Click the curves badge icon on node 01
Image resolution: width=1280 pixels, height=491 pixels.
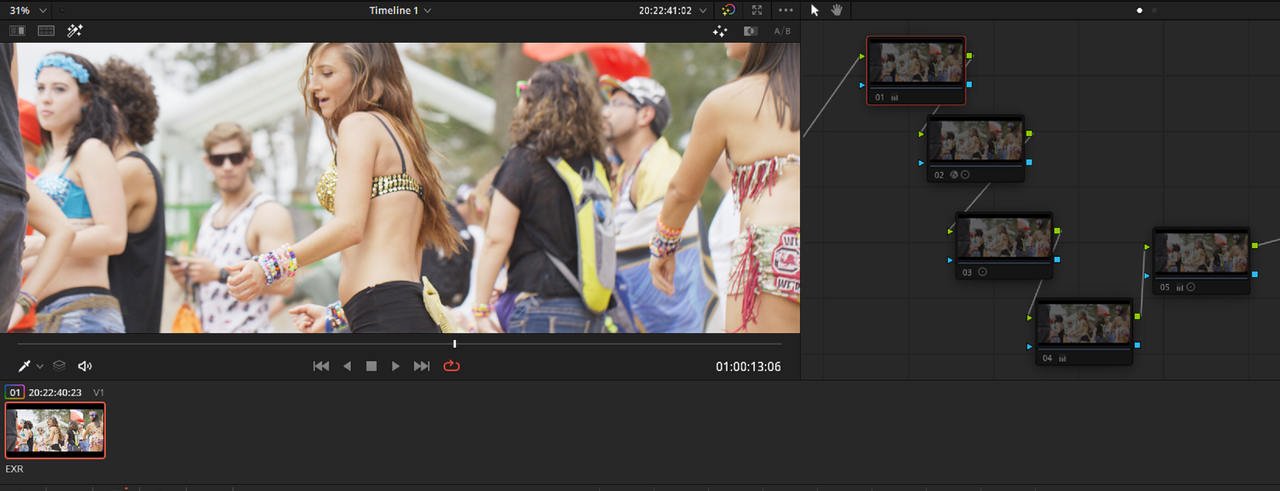[894, 98]
